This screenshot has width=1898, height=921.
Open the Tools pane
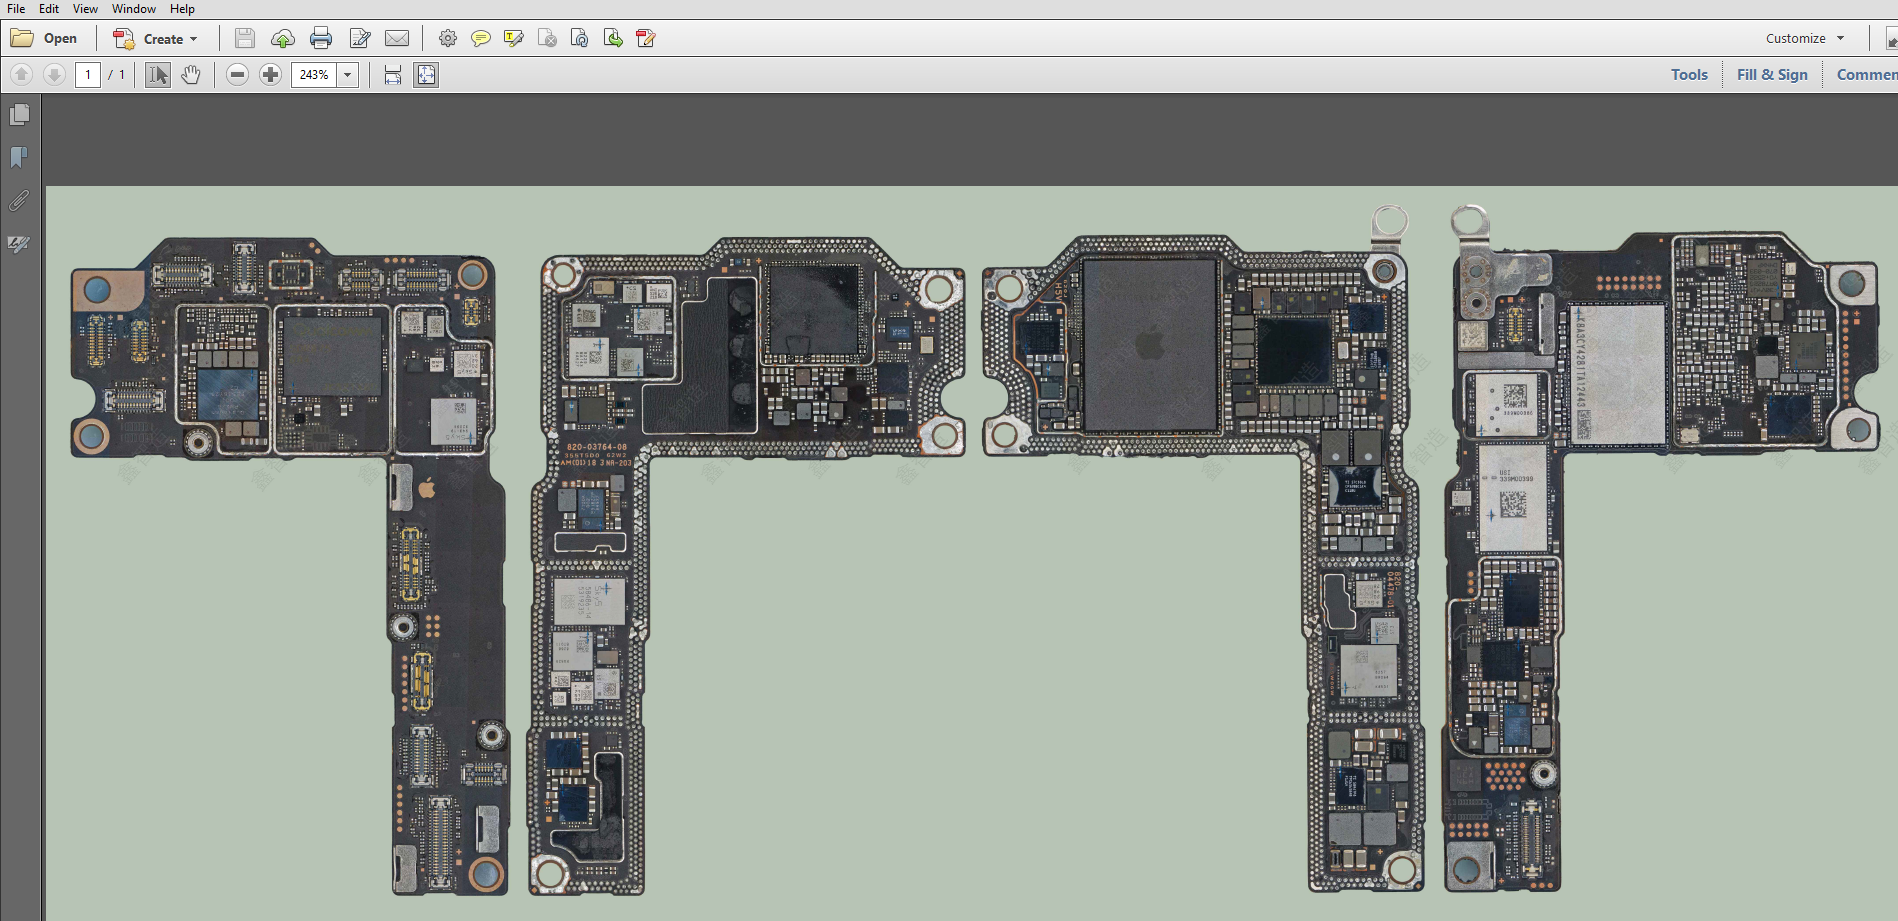pos(1689,75)
